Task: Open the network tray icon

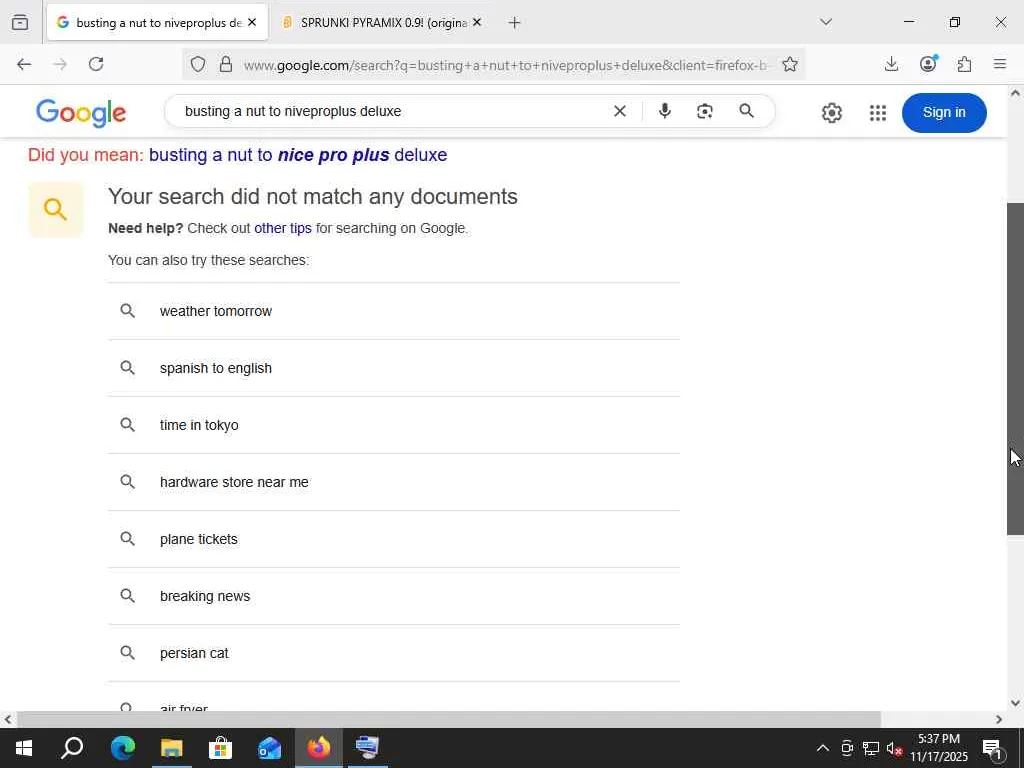Action: pos(871,748)
